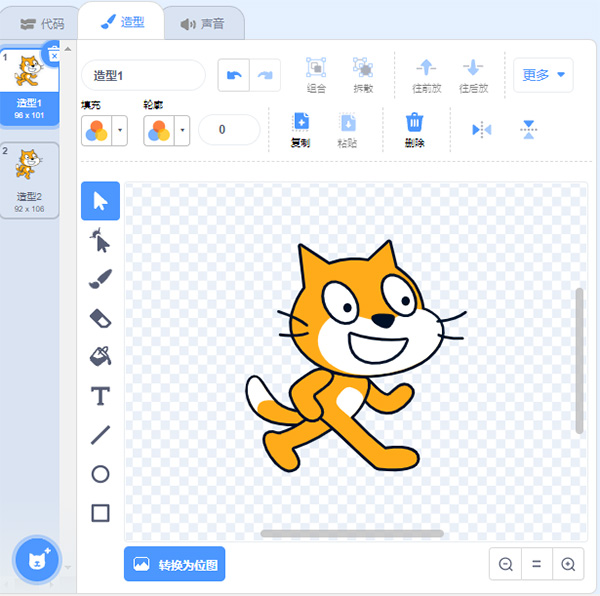Select costume thumbnail 造型2
Screen dimensions: 600x596
[29, 180]
